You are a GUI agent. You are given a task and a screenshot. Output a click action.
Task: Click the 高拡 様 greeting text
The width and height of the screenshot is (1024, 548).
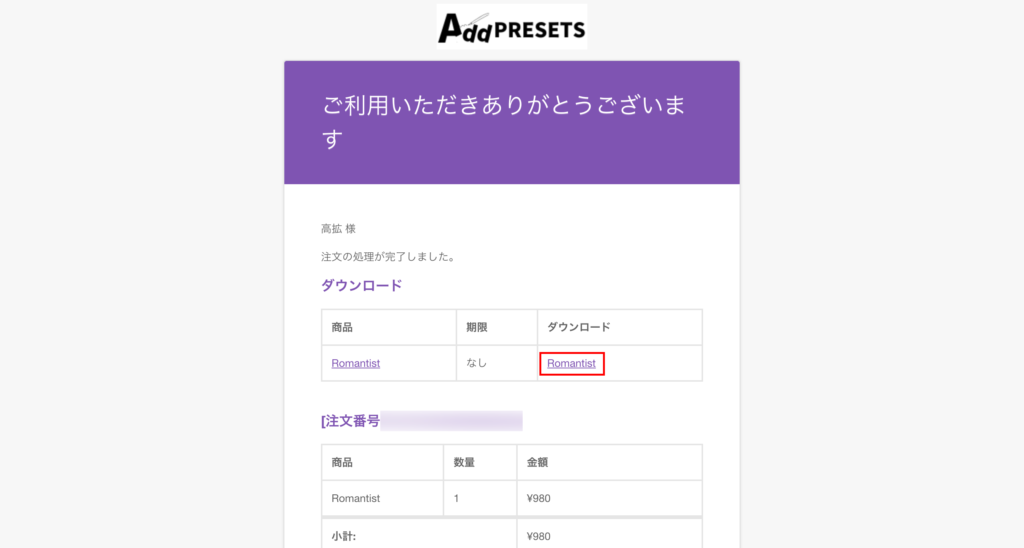[x=338, y=229]
